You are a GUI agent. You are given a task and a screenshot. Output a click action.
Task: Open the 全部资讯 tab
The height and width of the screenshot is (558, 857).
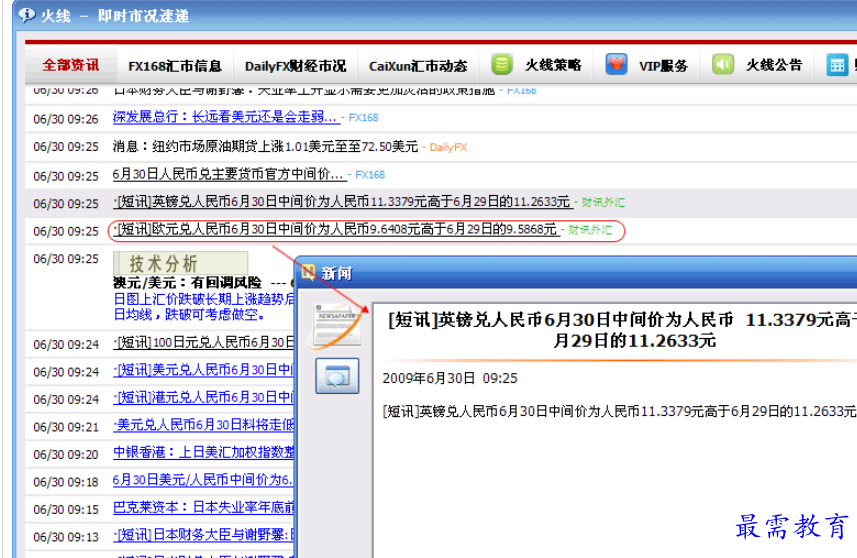coord(71,66)
